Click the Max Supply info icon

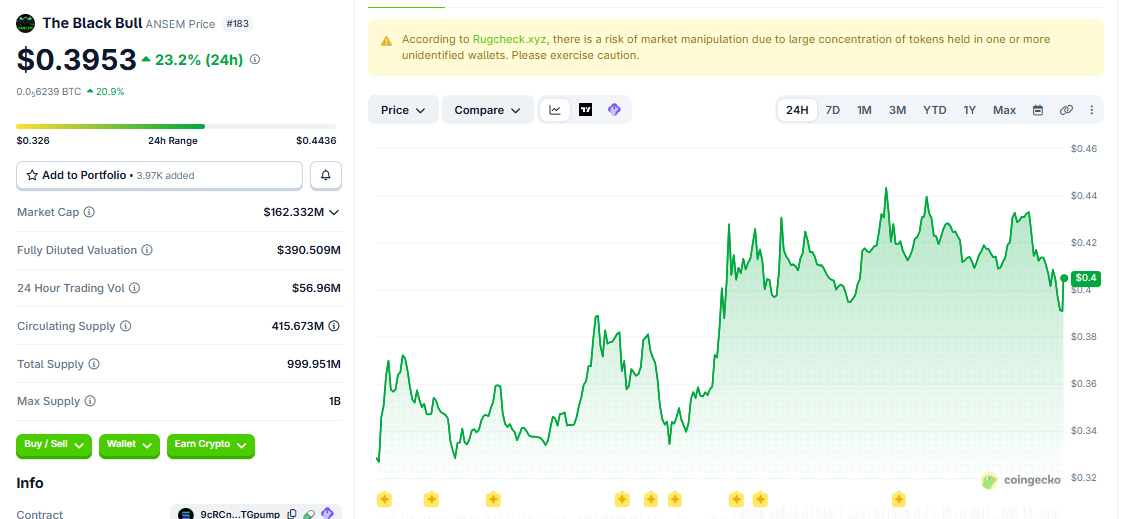(90, 401)
